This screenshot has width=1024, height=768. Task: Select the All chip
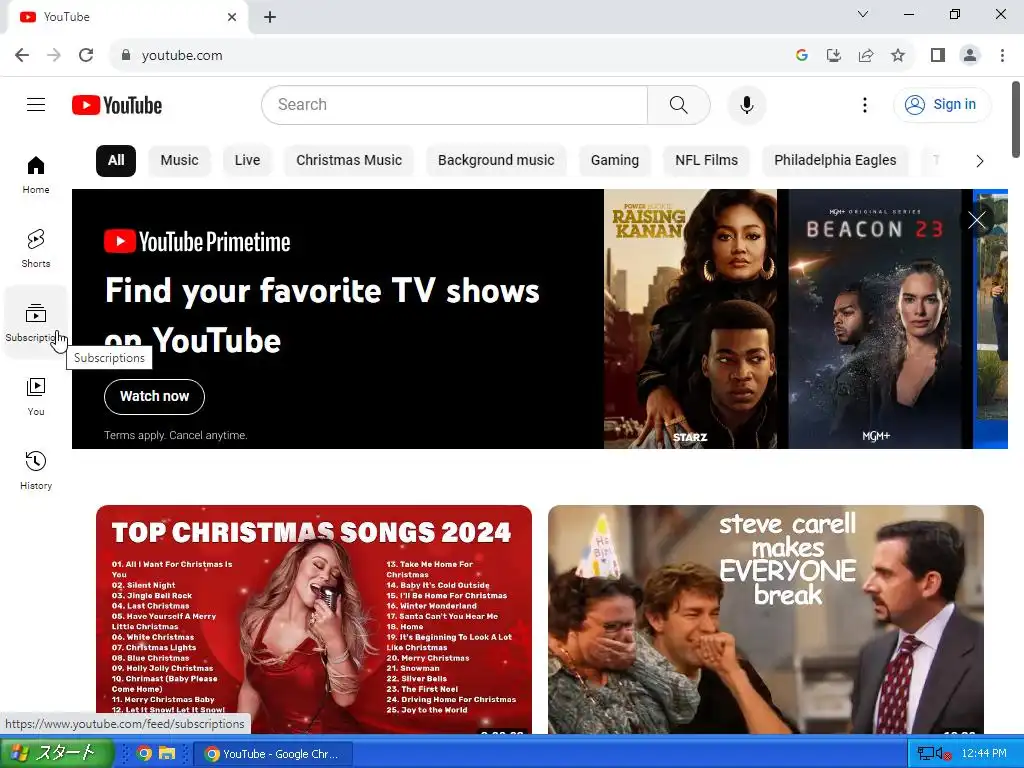(x=116, y=161)
